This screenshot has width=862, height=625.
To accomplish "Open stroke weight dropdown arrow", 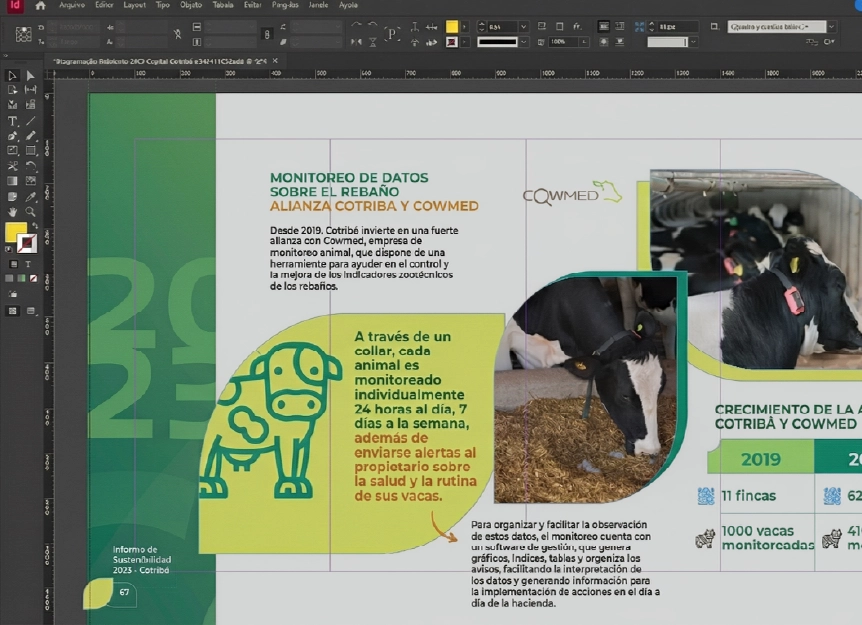I will (x=523, y=26).
